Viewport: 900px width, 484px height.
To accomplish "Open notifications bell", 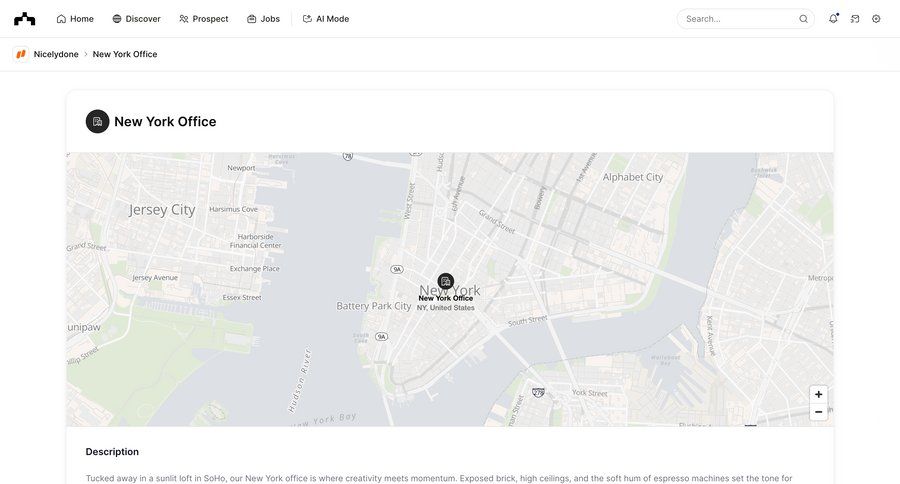I will coord(833,19).
